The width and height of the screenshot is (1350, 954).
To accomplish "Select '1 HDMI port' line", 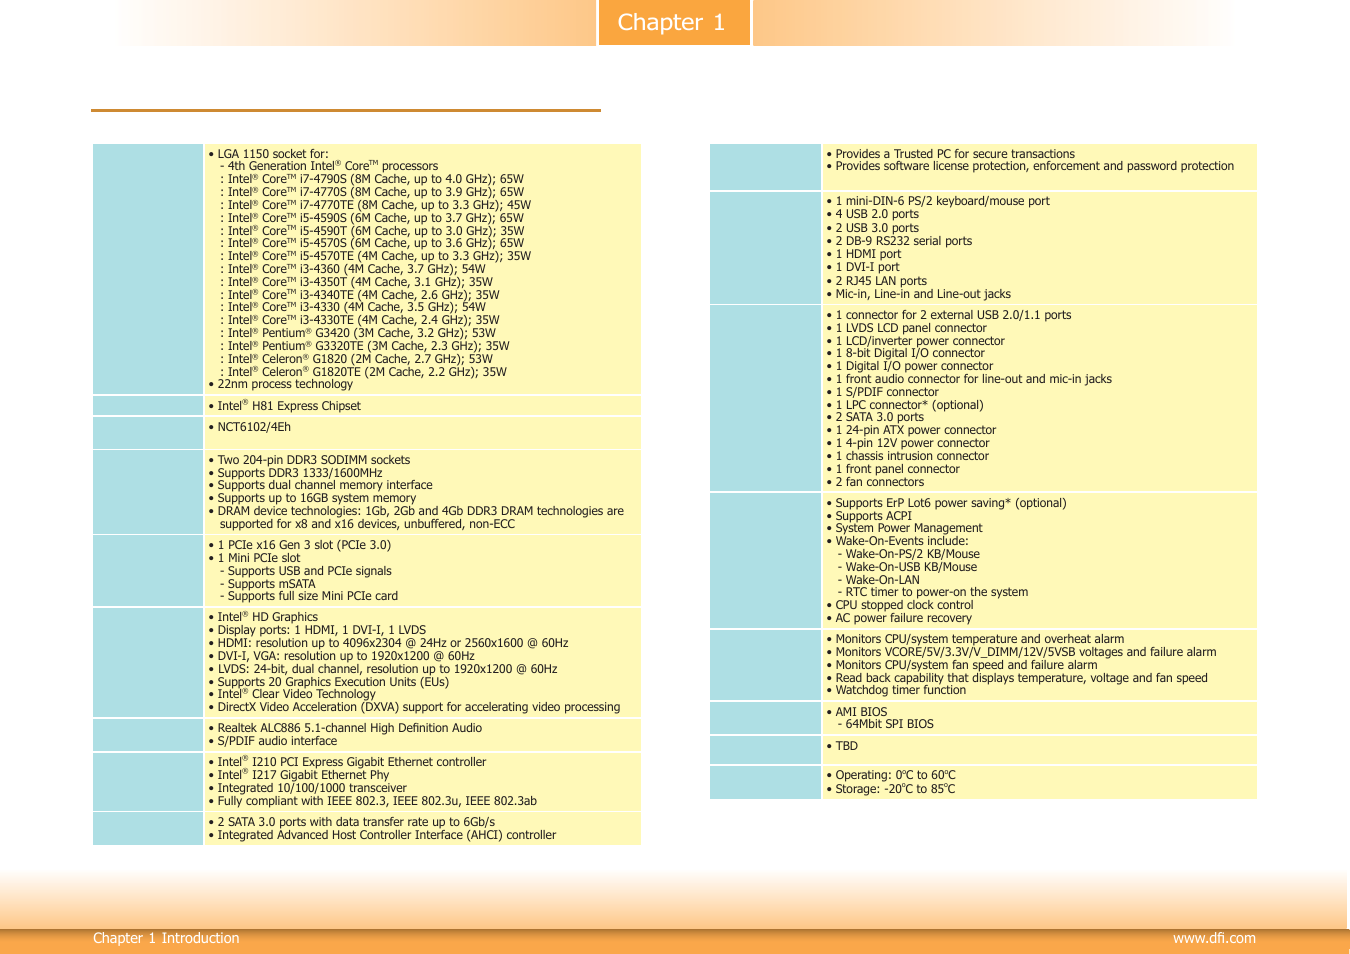I will pos(863,254).
